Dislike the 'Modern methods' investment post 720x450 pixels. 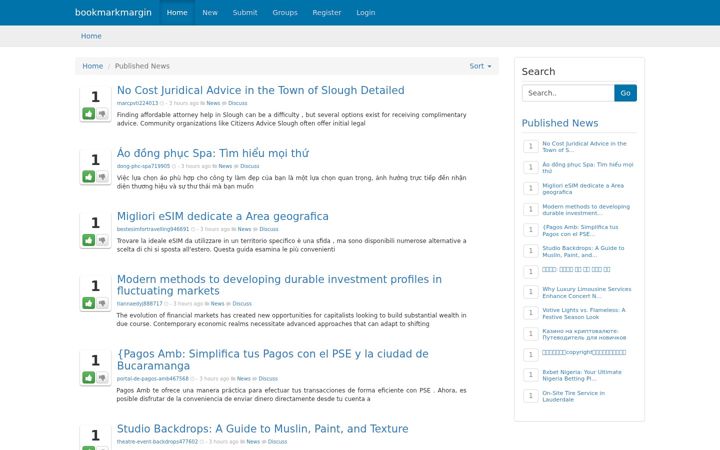[102, 303]
